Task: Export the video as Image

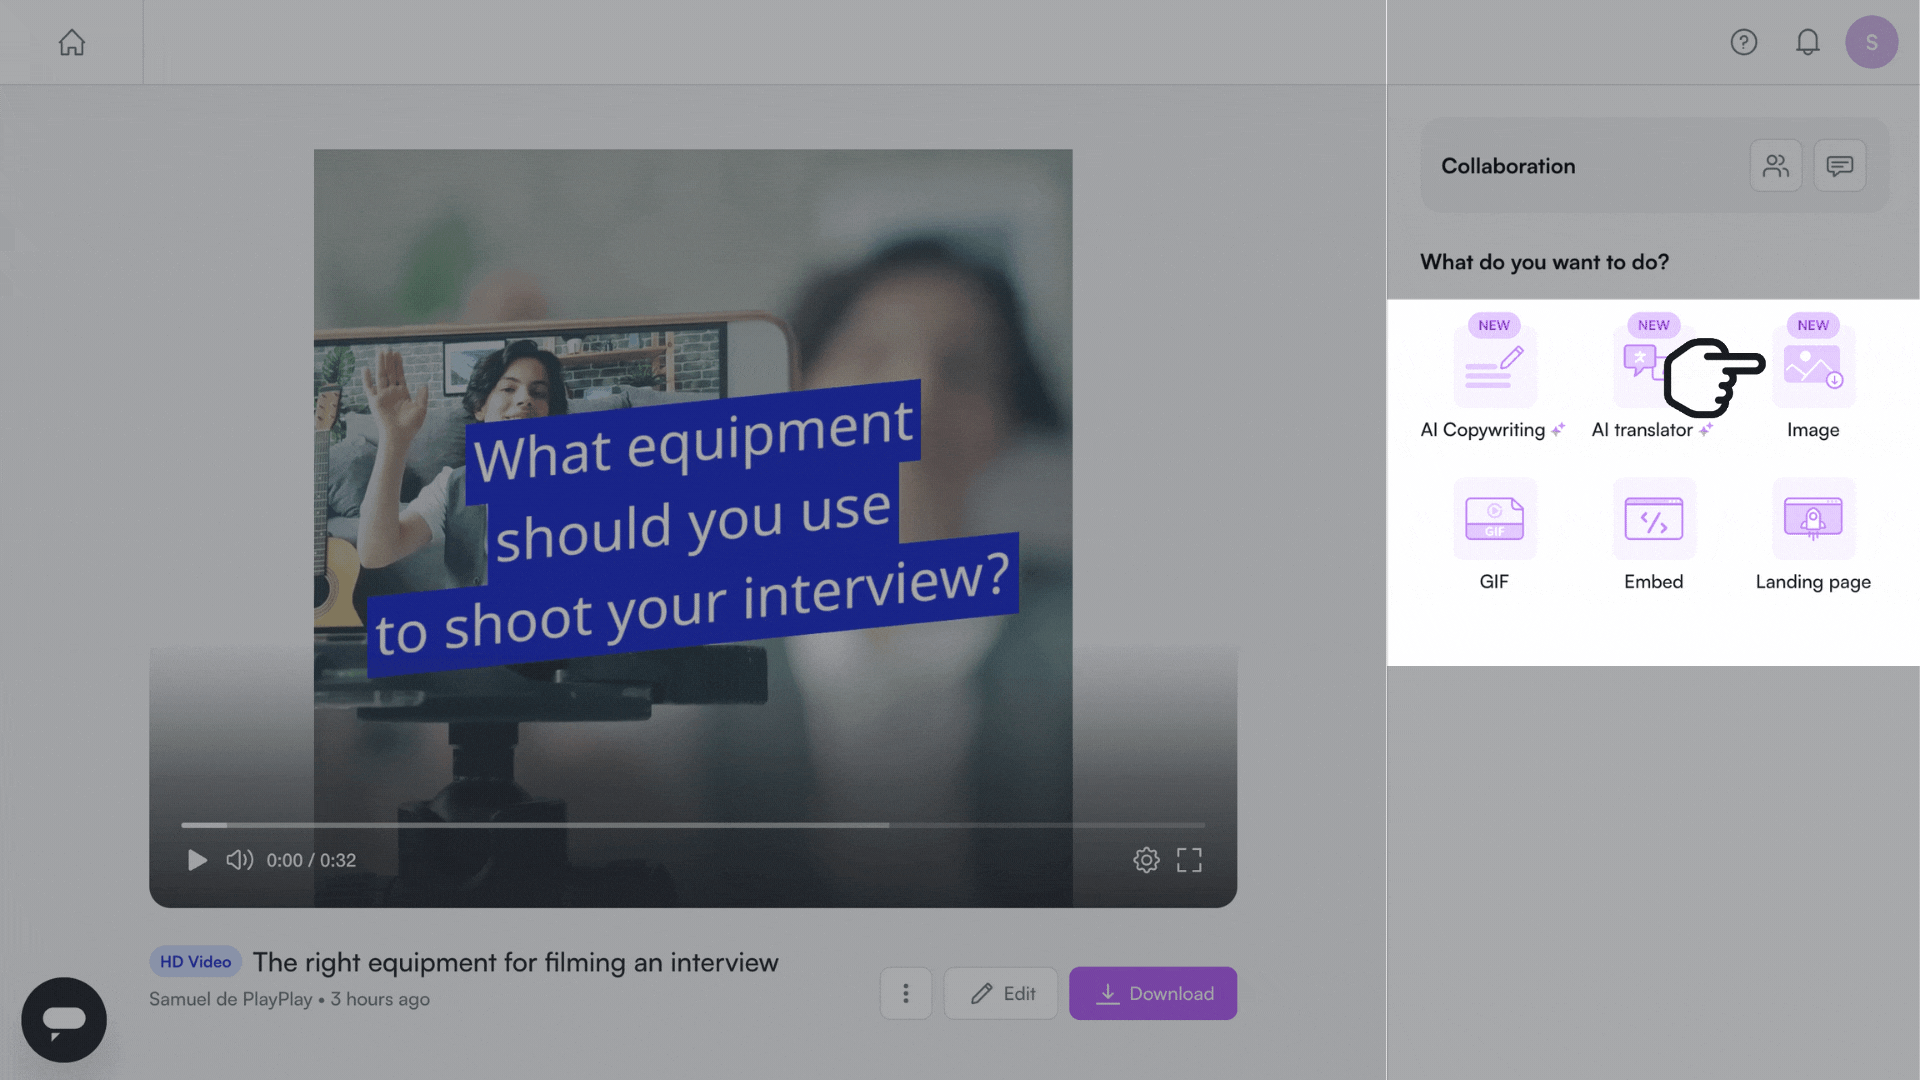Action: 1812,368
